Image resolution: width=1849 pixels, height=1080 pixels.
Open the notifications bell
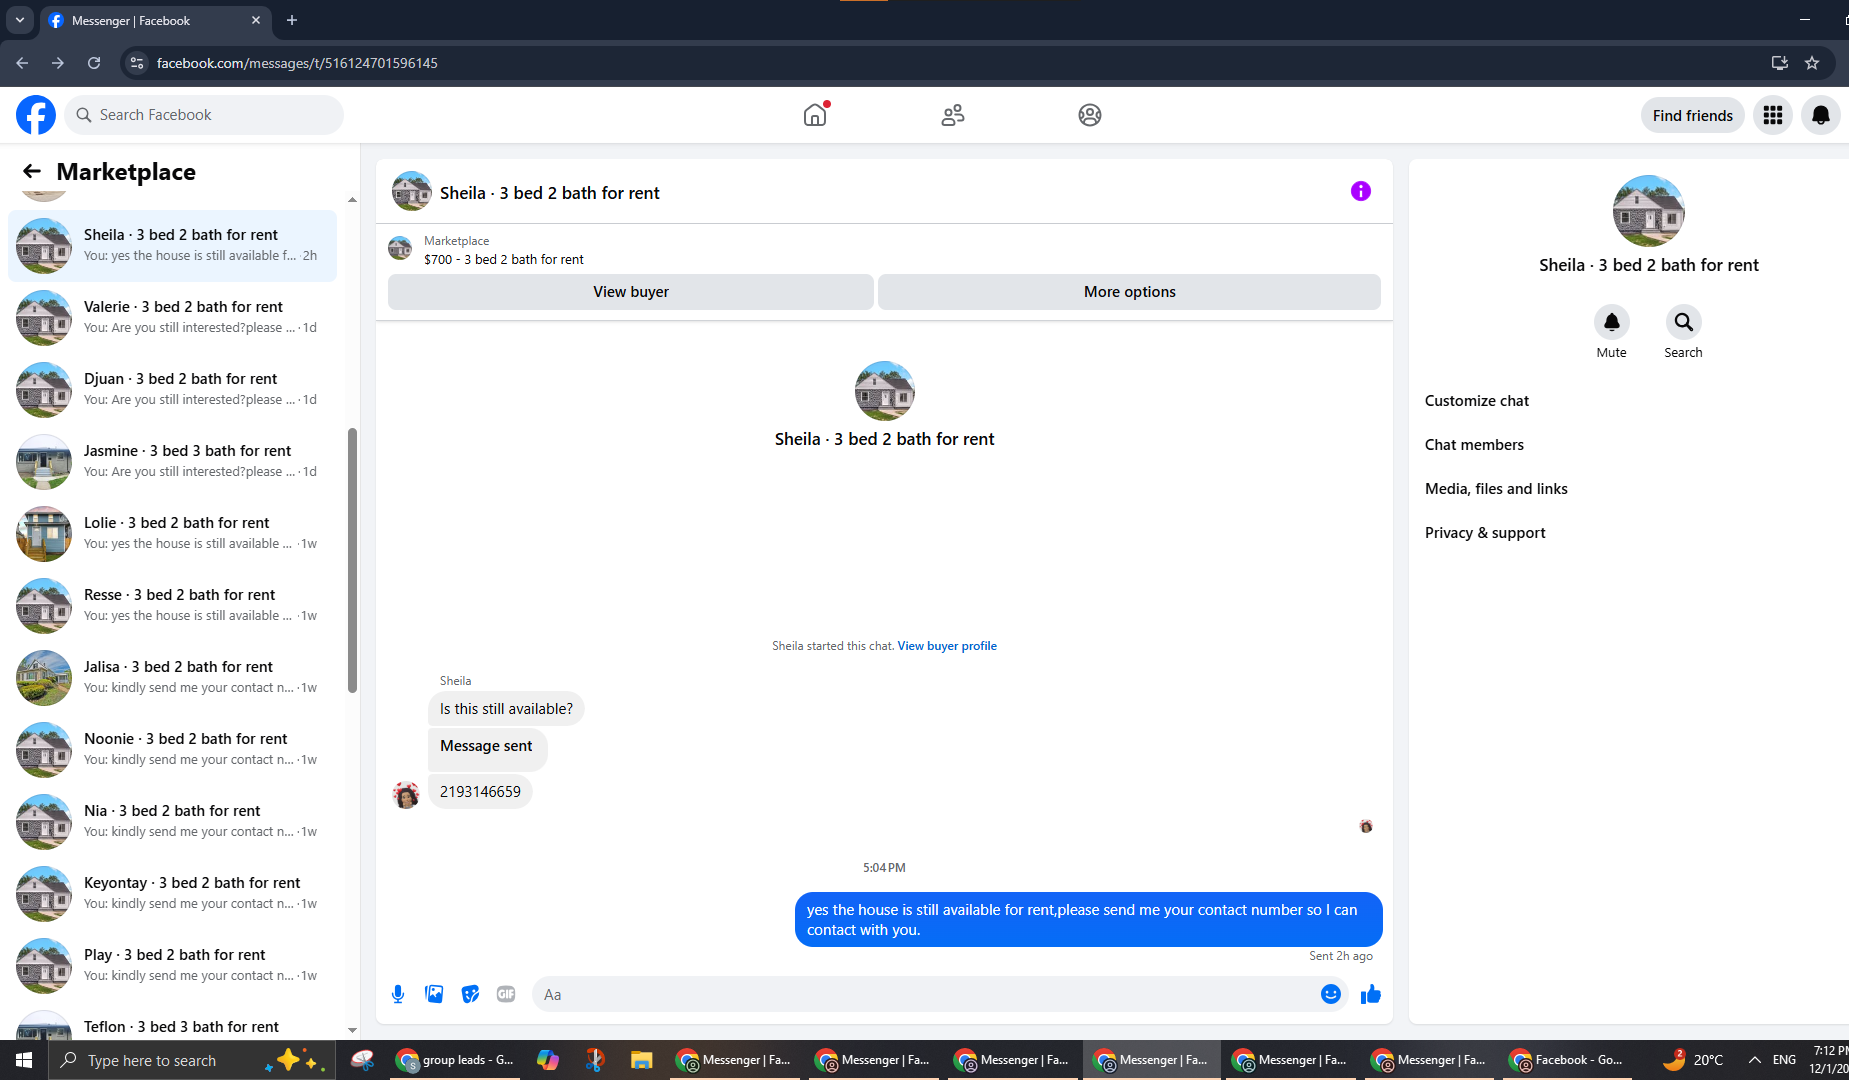tap(1821, 115)
